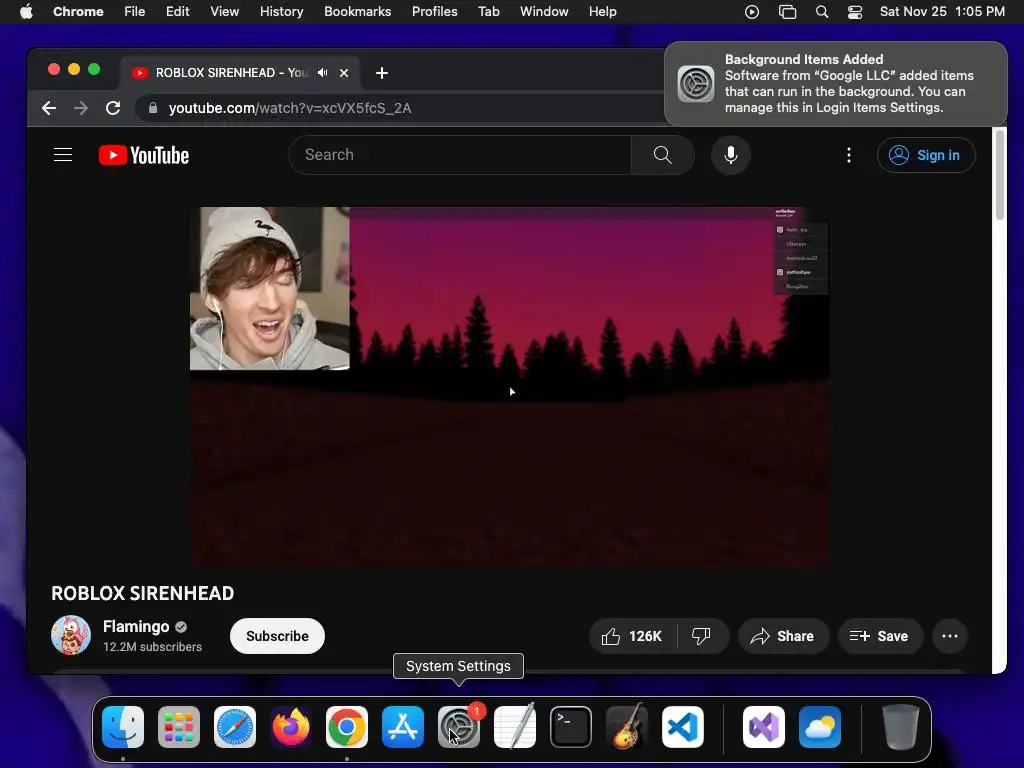1024x768 pixels.
Task: Go to the YouTube home logo
Action: (144, 155)
